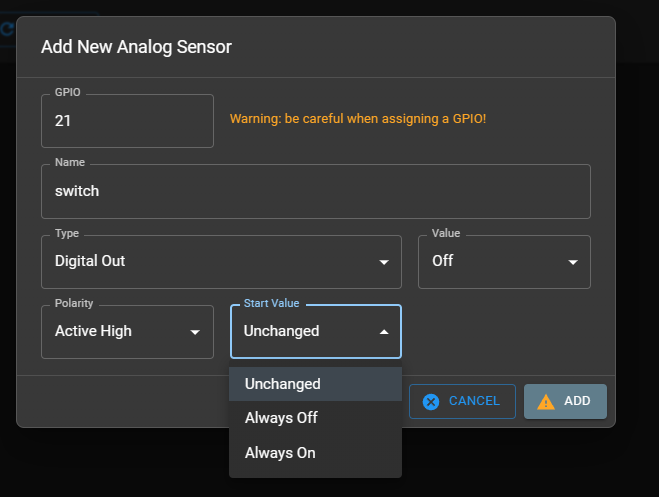
Task: Choose Always Off from the list
Action: [x=281, y=418]
